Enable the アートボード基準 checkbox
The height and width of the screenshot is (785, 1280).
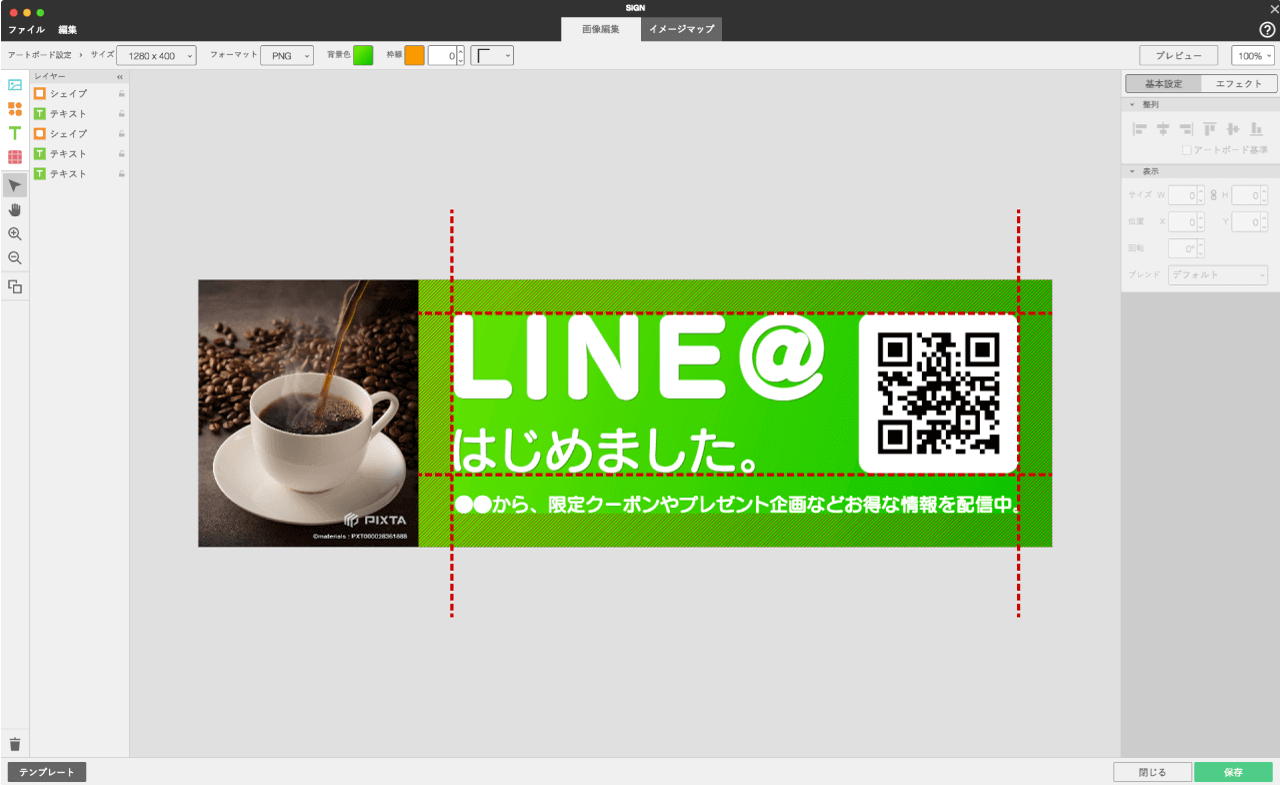tap(1187, 150)
